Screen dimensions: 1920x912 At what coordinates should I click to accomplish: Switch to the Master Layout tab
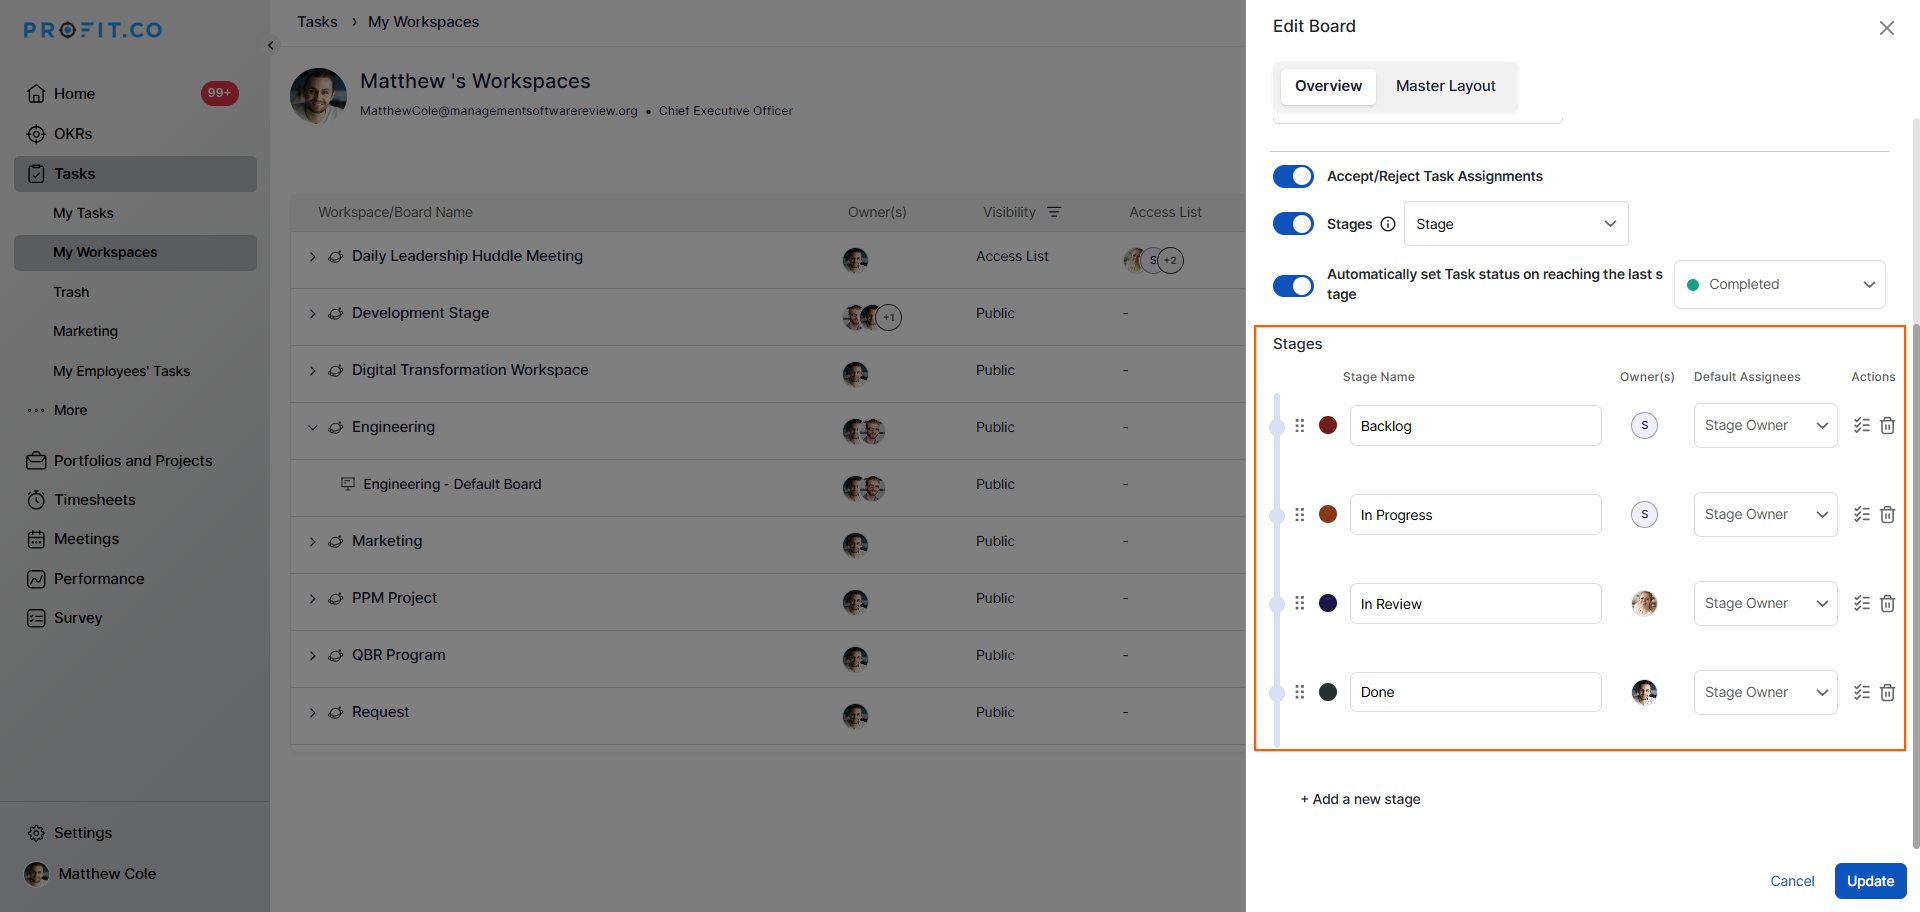[x=1445, y=86]
